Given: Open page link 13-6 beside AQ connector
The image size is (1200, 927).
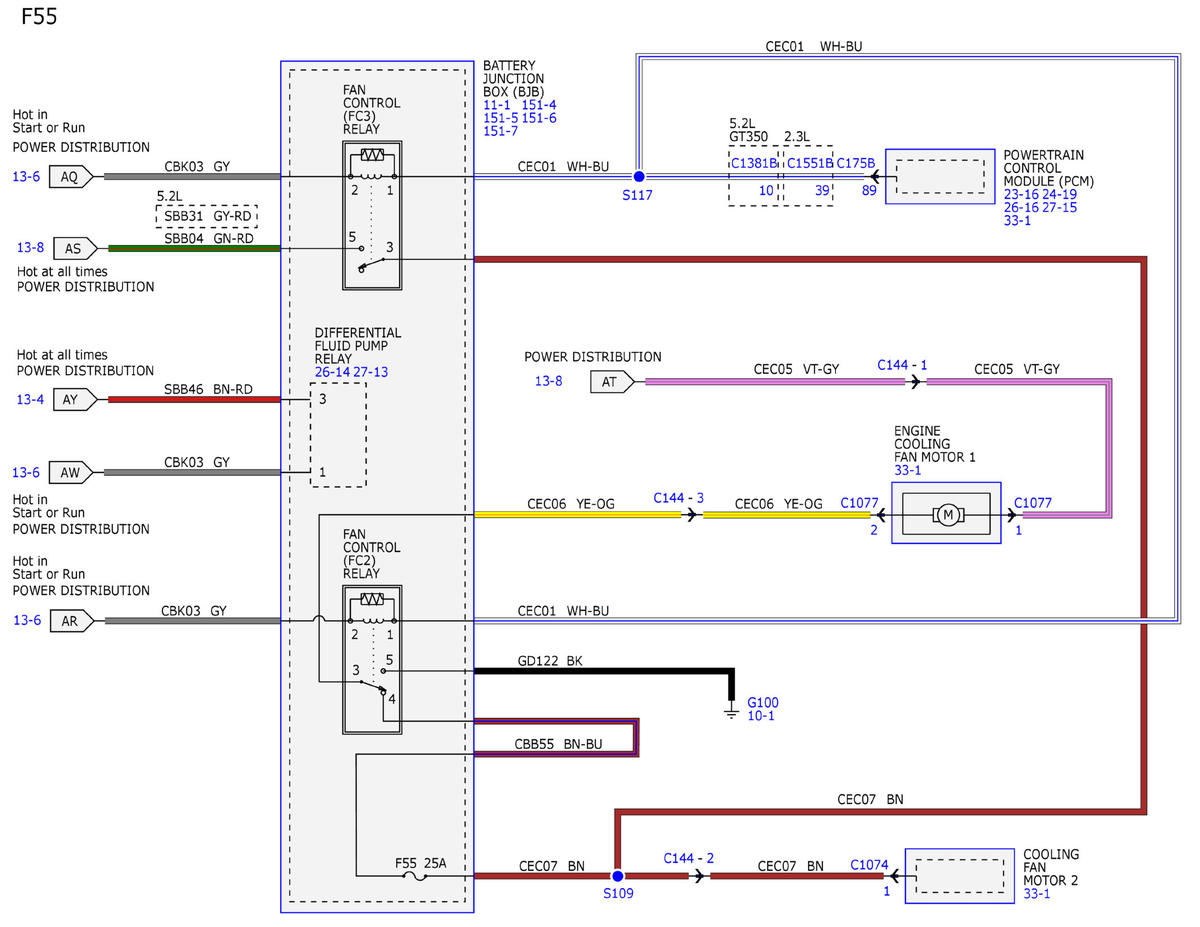Looking at the screenshot, I should 27,176.
